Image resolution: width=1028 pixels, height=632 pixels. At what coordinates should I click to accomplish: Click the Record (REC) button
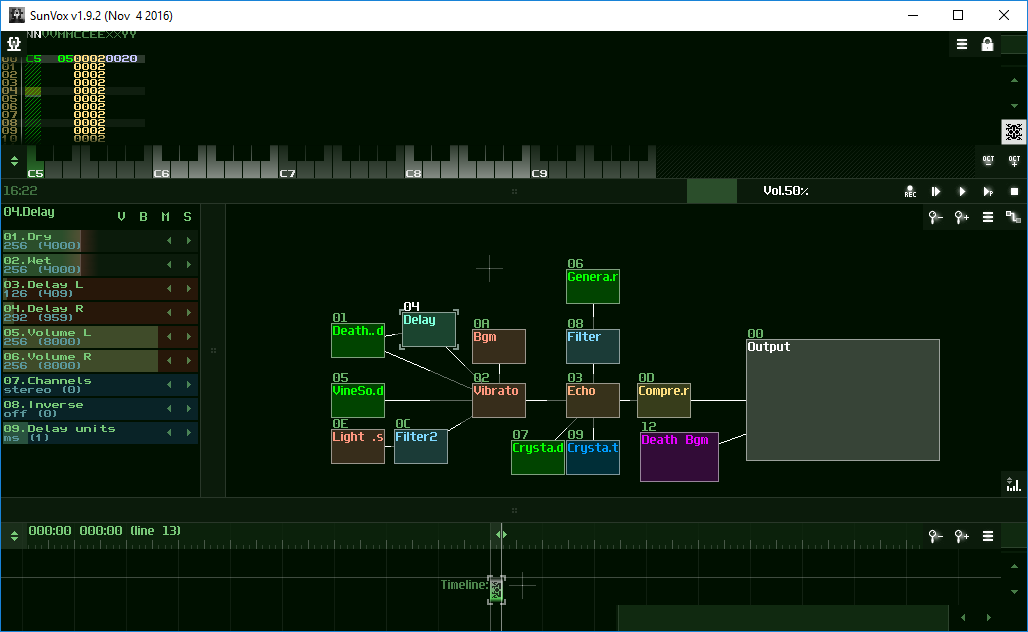[910, 191]
